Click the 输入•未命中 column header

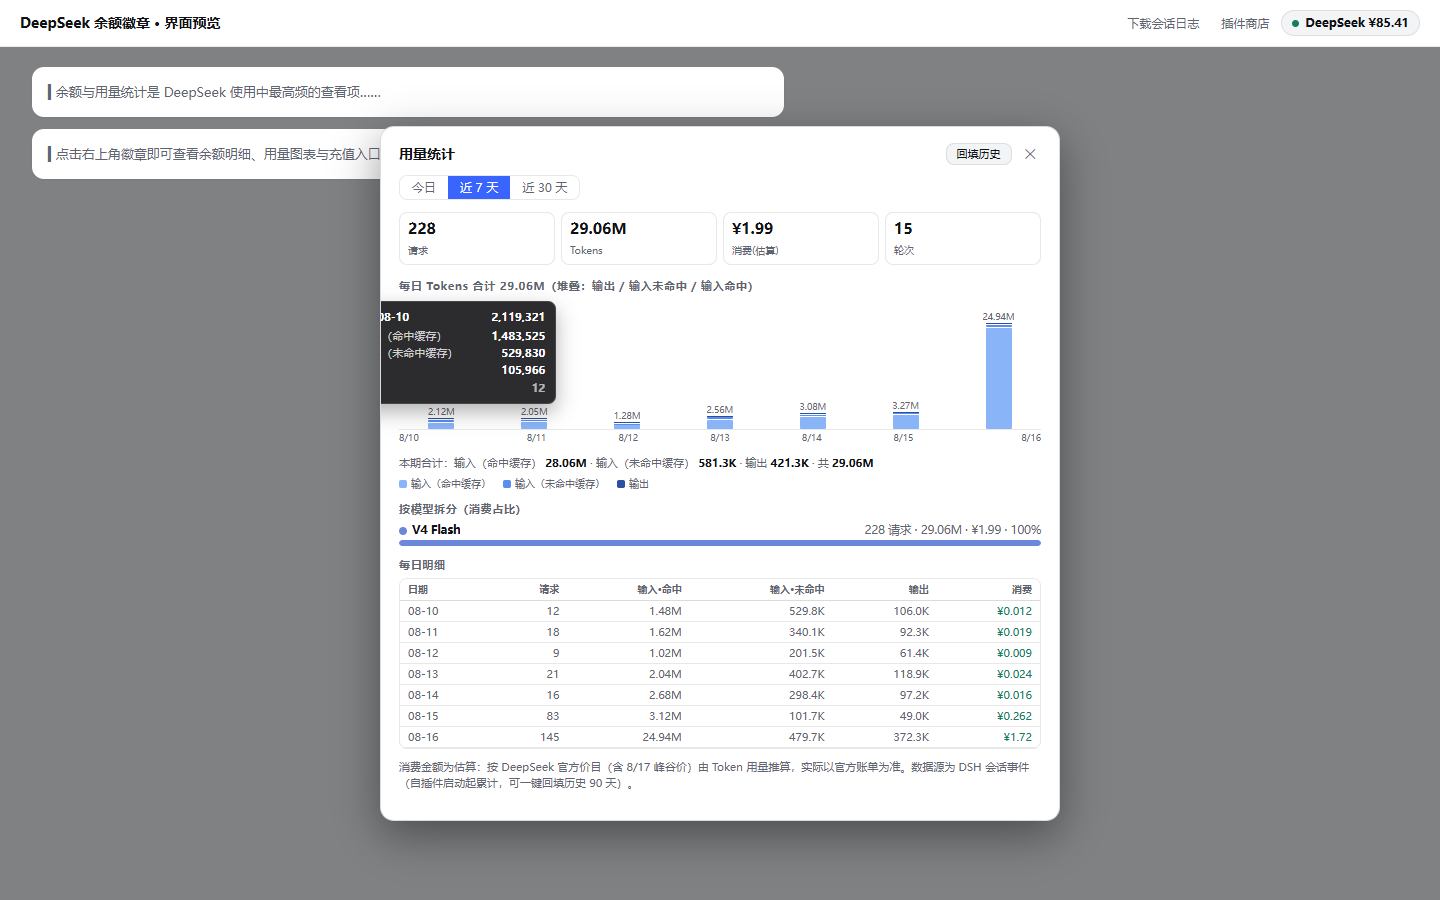pos(797,590)
